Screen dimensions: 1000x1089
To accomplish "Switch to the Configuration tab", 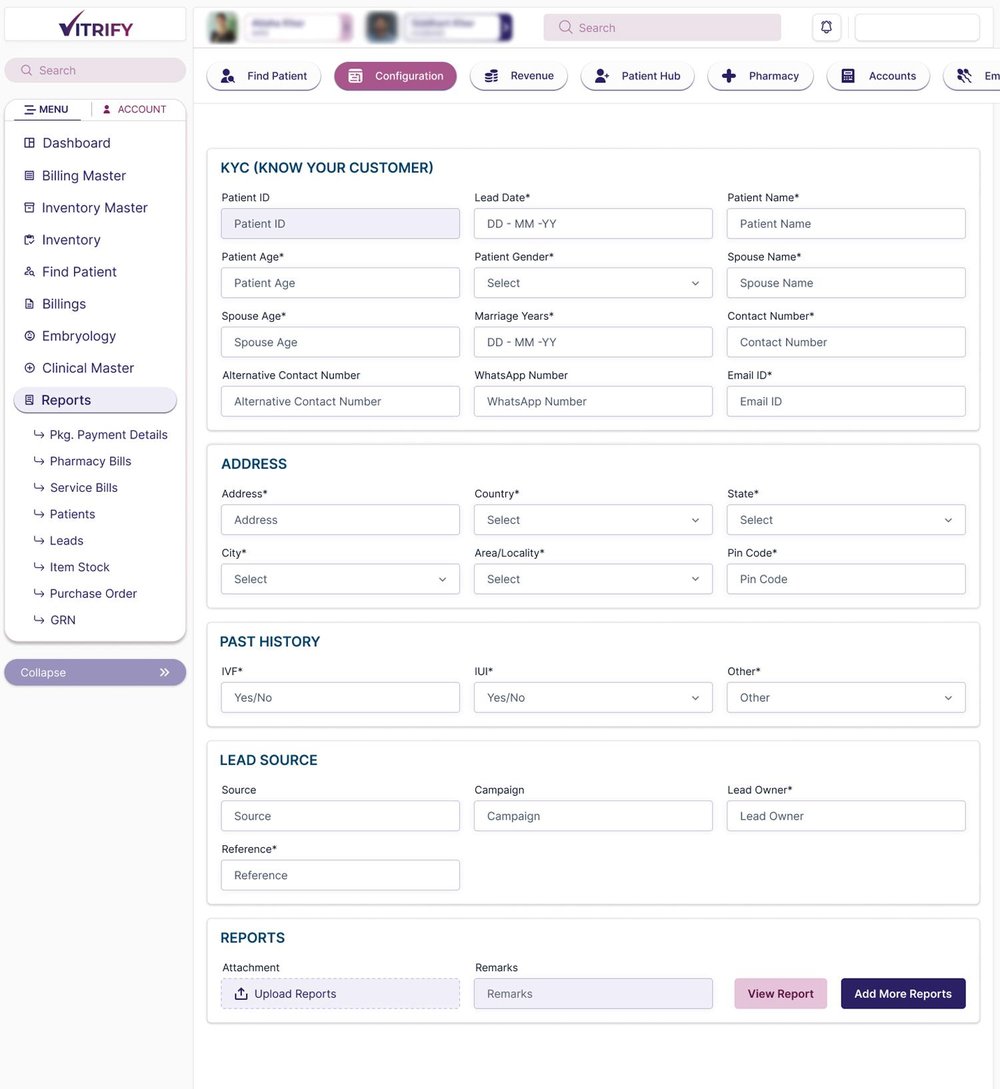I will pyautogui.click(x=395, y=76).
